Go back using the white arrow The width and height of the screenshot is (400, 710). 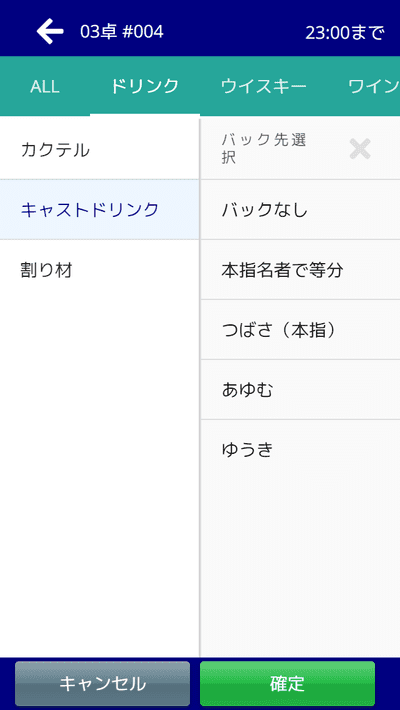(x=50, y=32)
